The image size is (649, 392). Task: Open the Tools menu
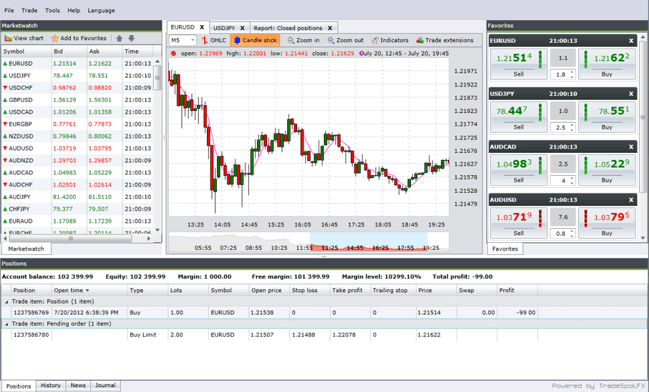coord(52,10)
